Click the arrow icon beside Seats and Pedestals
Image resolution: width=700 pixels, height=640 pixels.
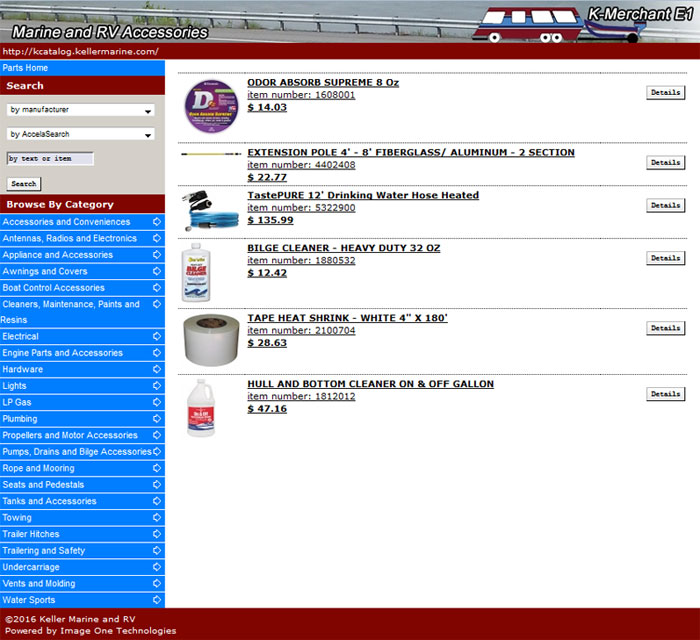(157, 484)
